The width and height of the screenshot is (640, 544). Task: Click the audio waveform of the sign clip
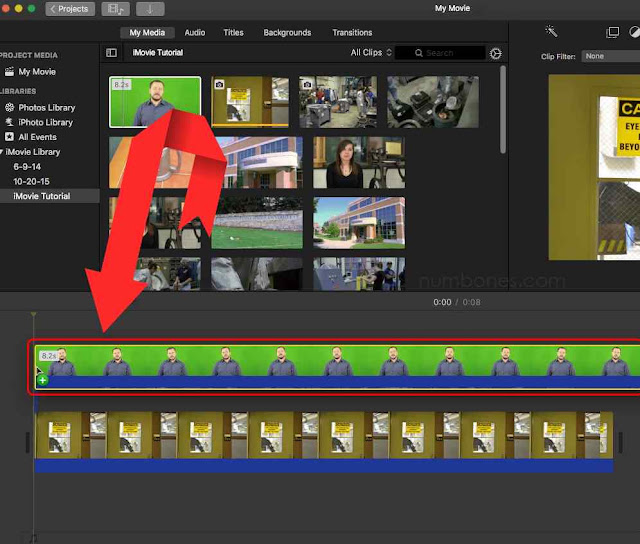[324, 466]
